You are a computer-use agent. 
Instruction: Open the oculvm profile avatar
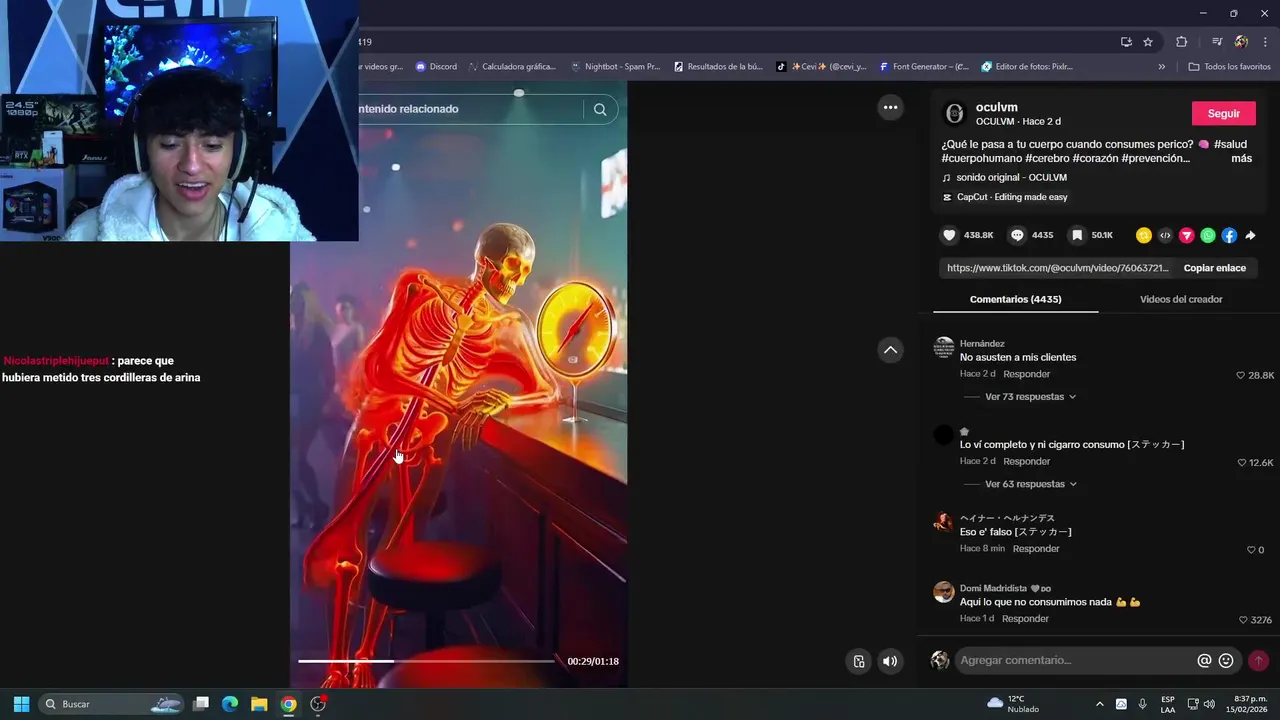[955, 113]
